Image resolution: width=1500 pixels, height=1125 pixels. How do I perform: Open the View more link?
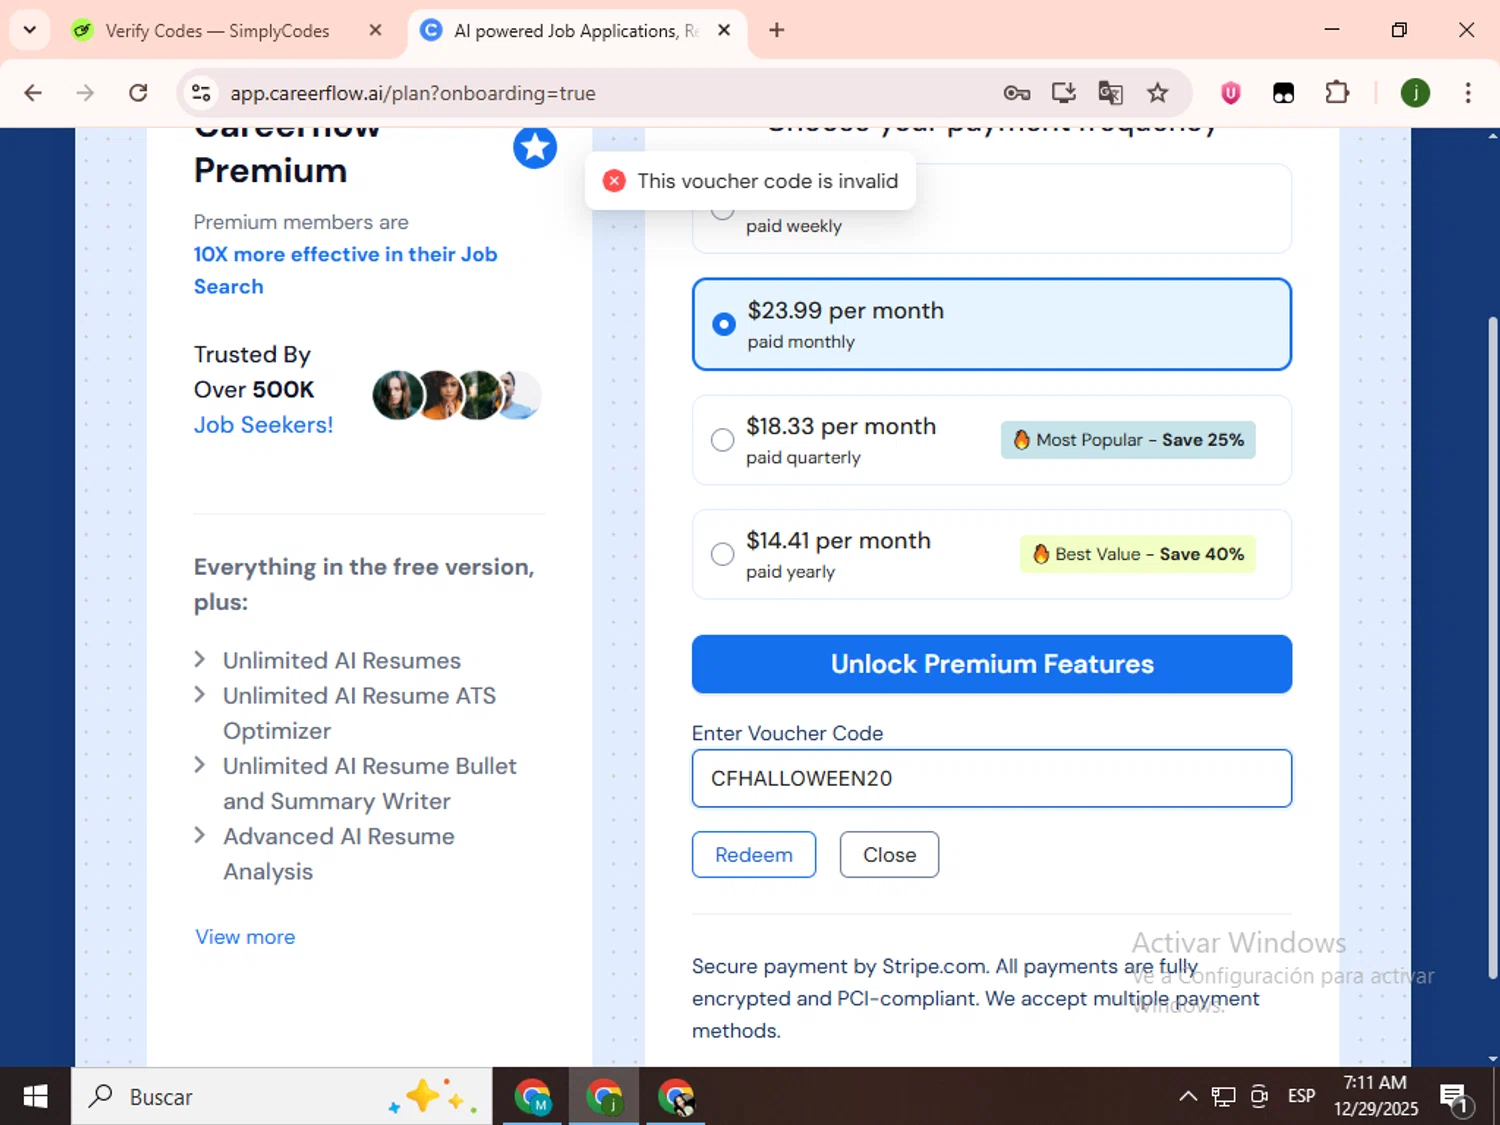245,937
